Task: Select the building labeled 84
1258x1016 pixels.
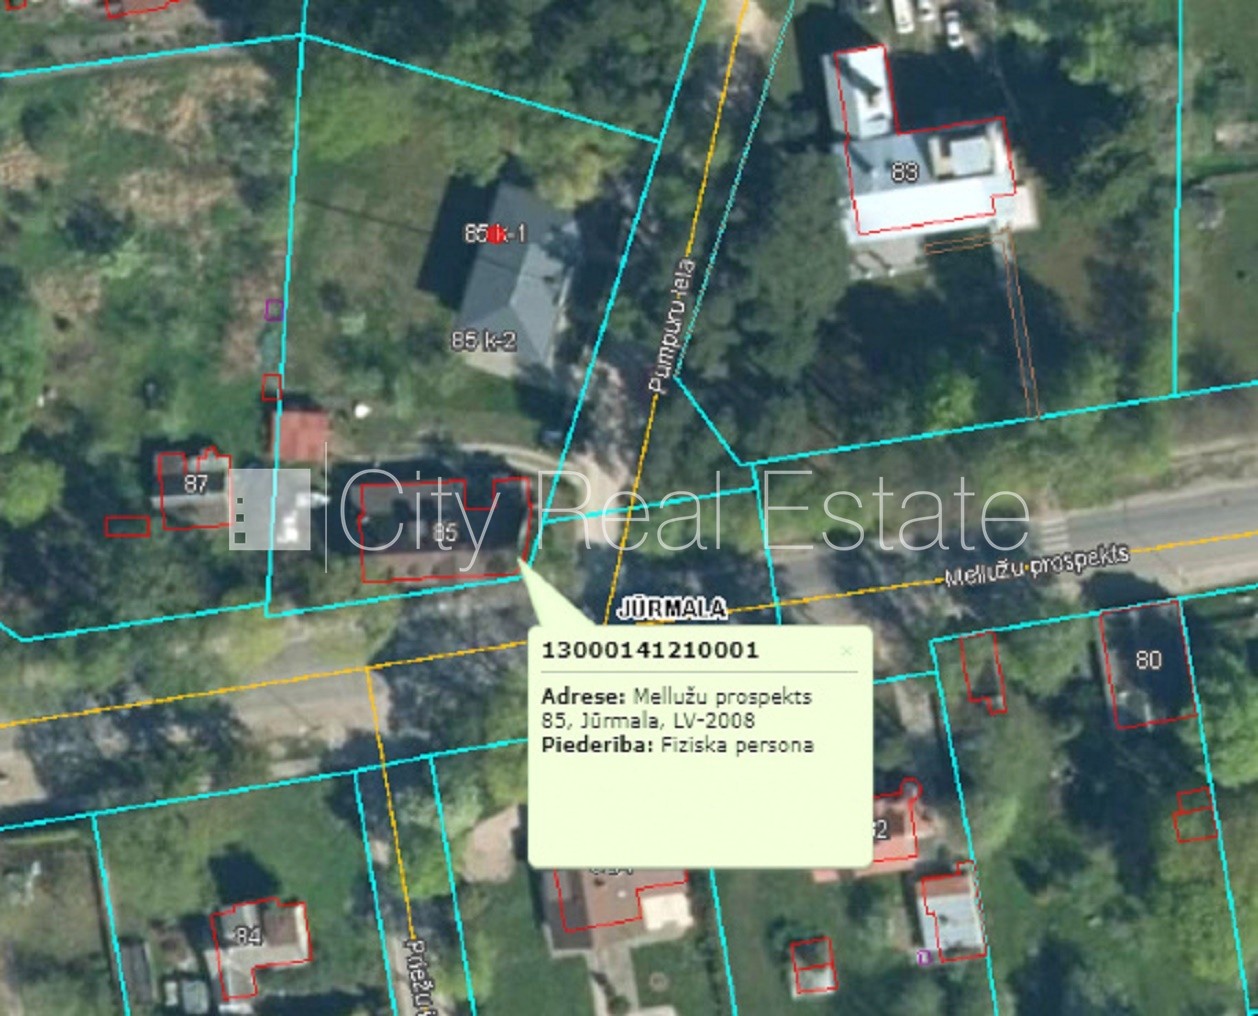Action: coord(248,937)
